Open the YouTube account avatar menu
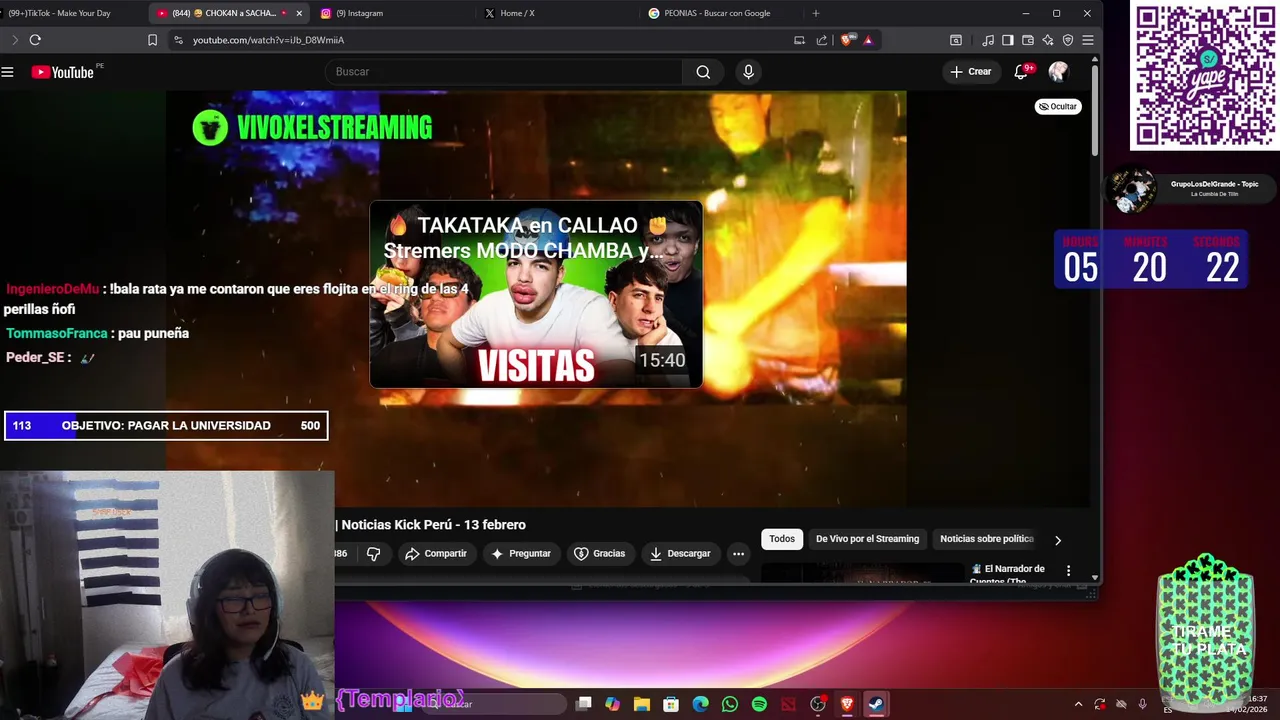 [x=1058, y=72]
